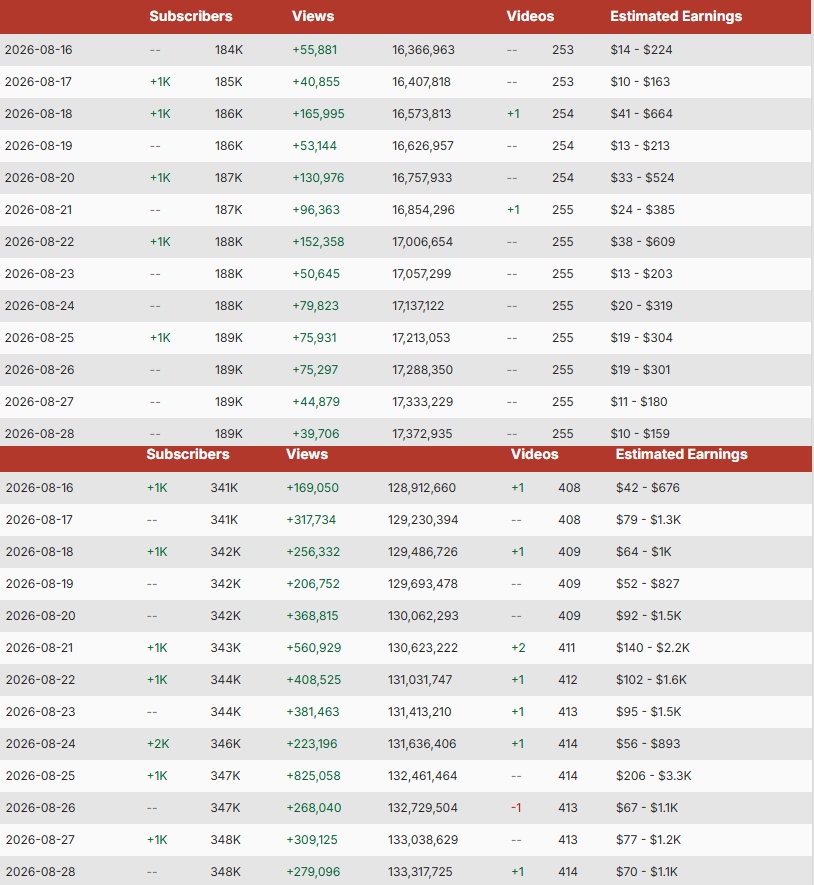Click earnings $77 - $1.2K
This screenshot has height=885, width=814.
pos(648,840)
